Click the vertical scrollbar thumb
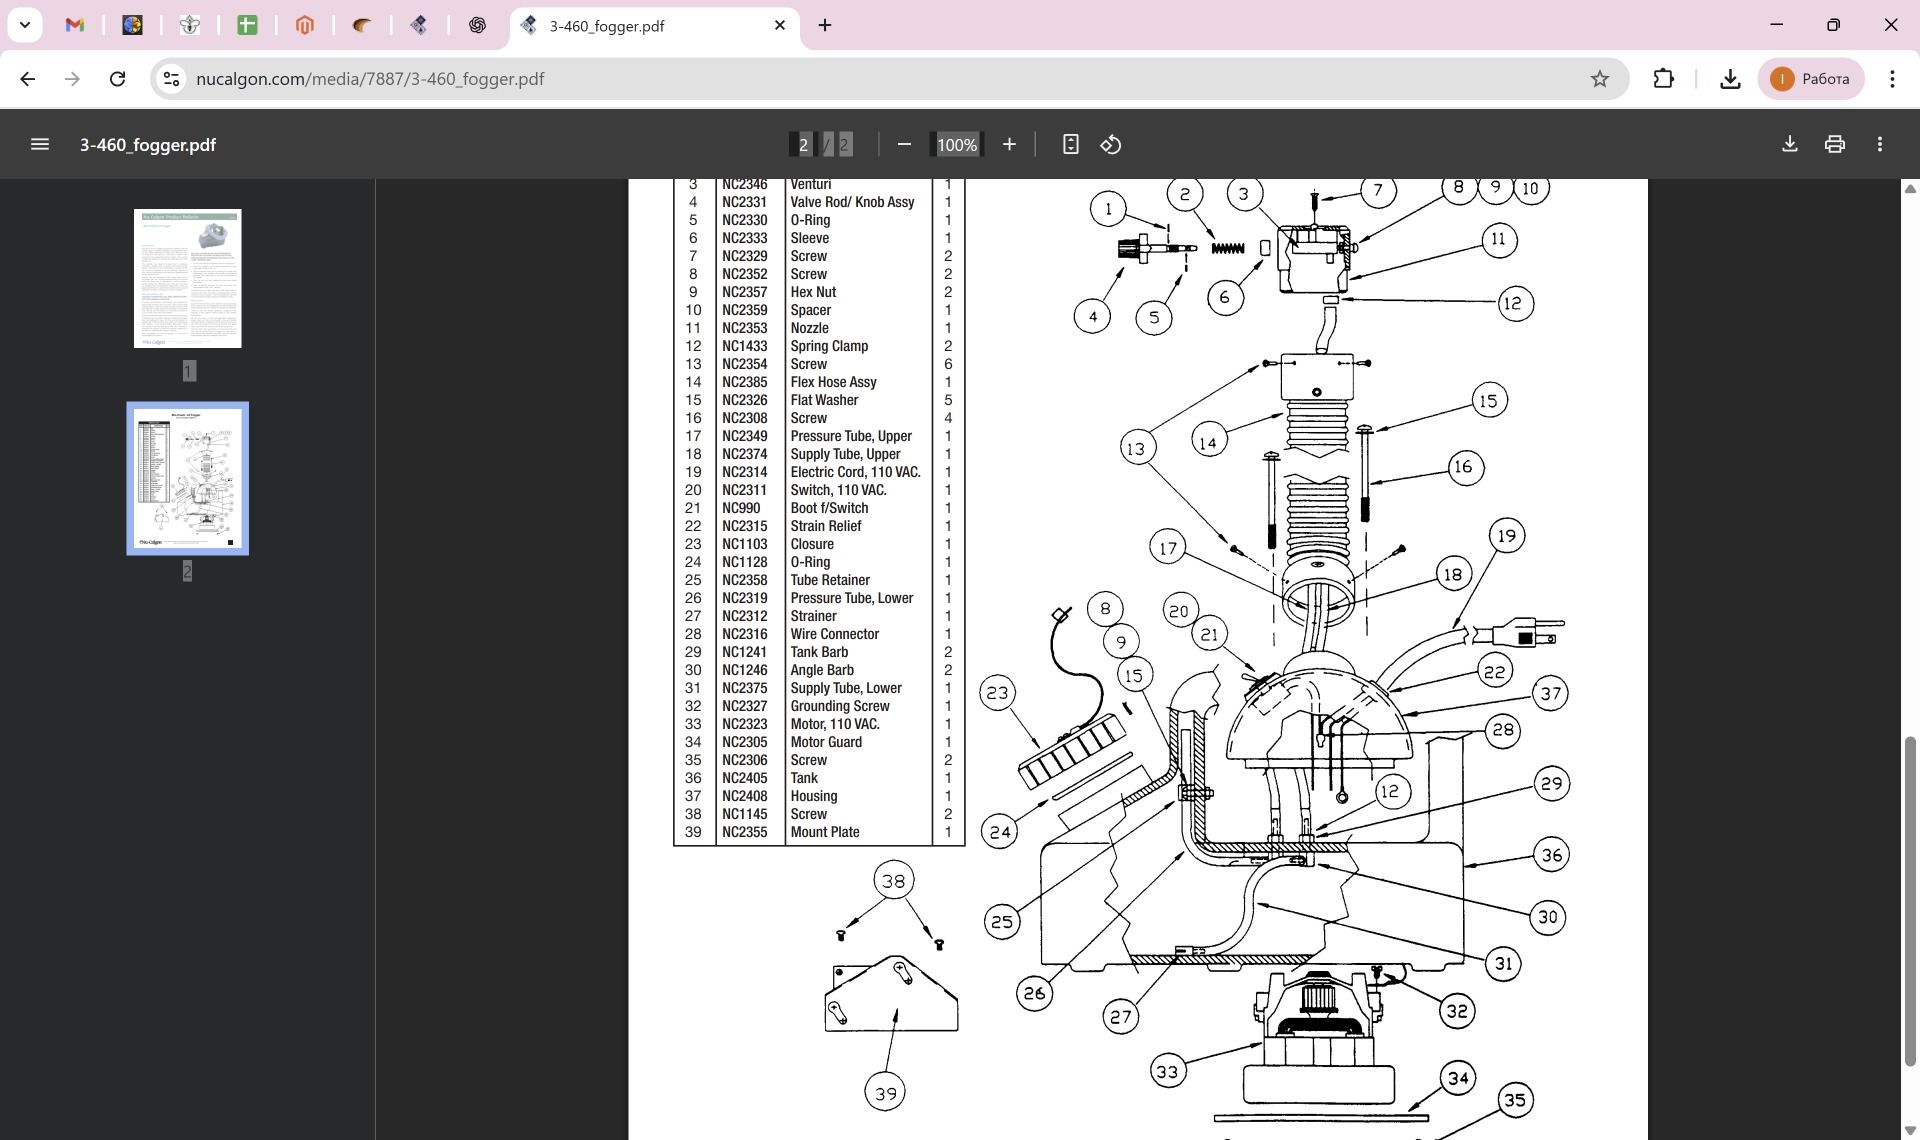1920x1140 pixels. [x=1910, y=900]
